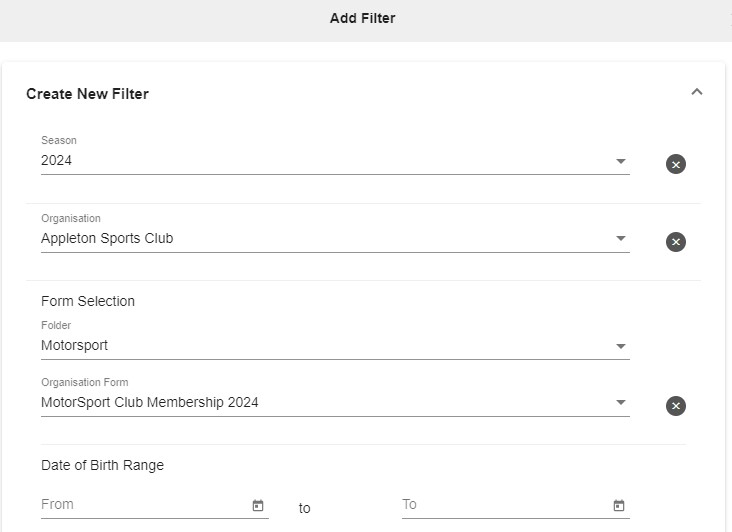Click the Create New Filter heading

click(87, 94)
